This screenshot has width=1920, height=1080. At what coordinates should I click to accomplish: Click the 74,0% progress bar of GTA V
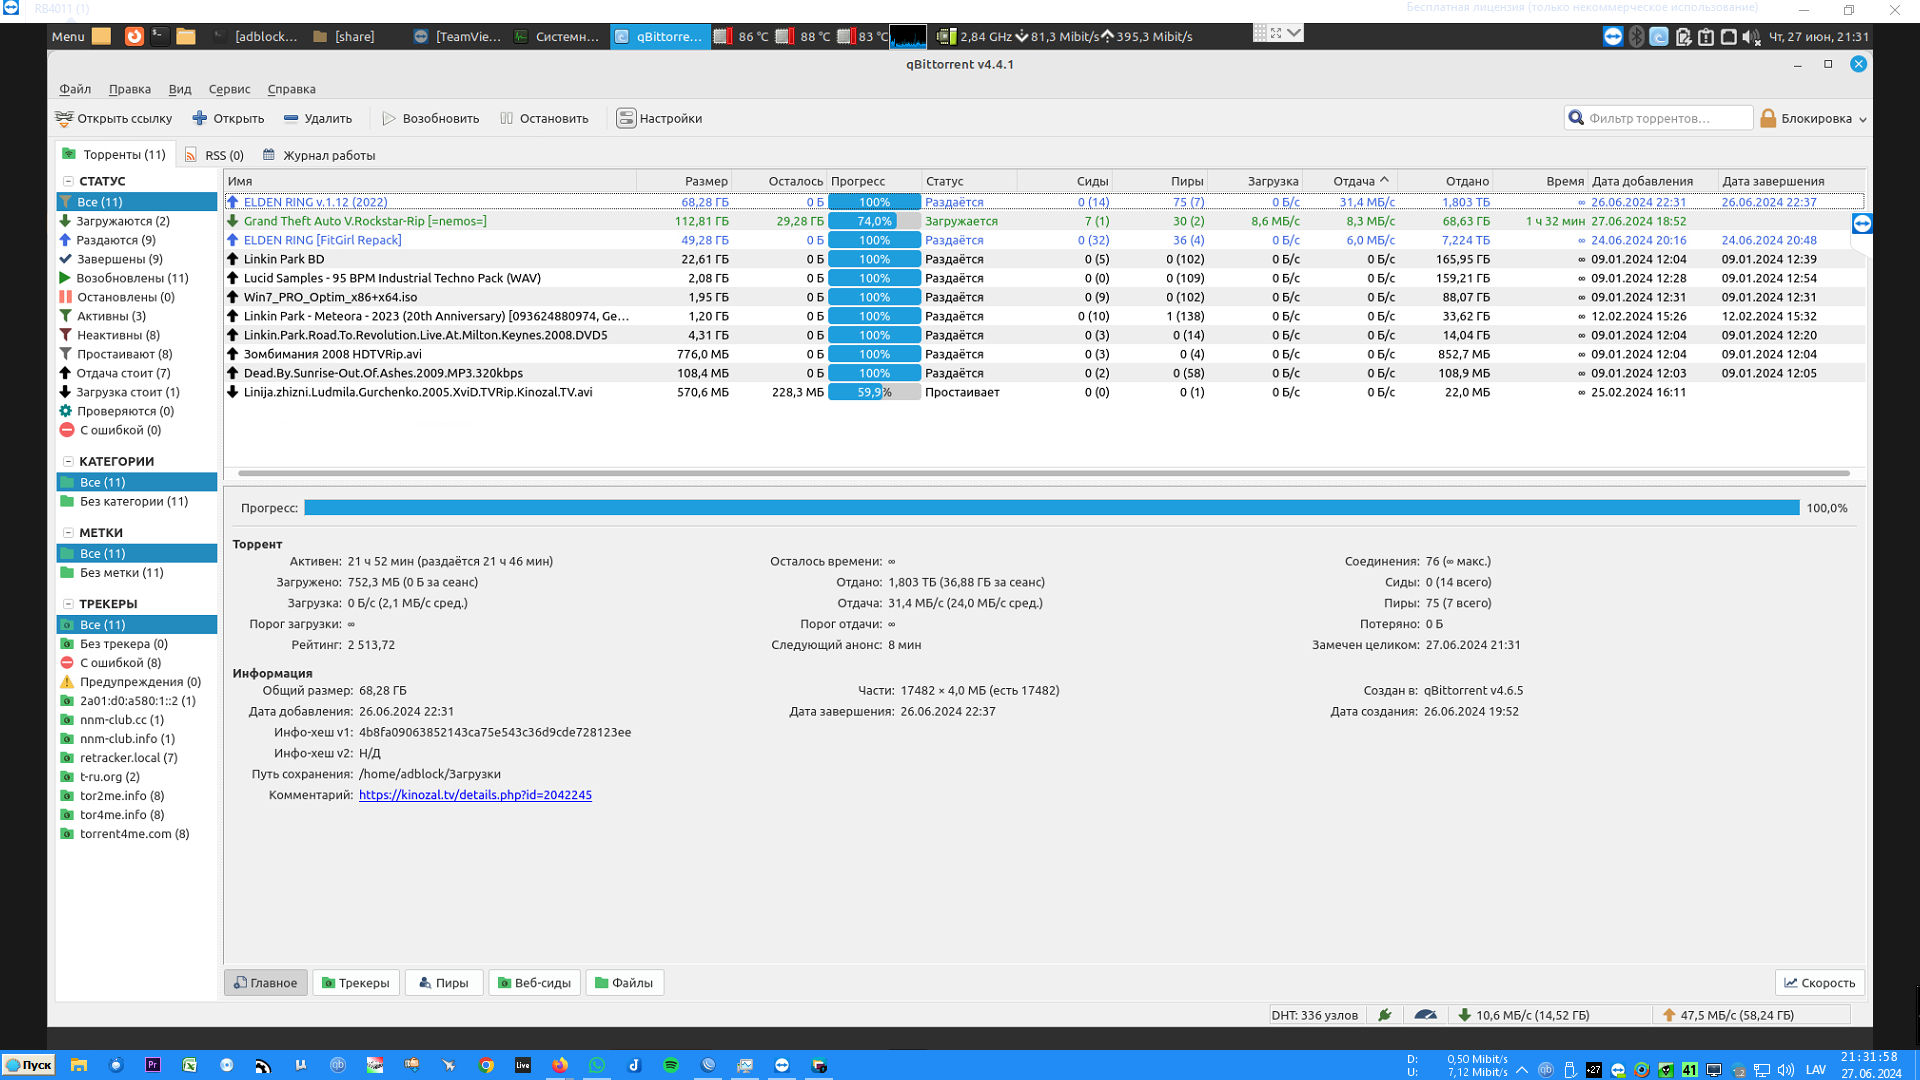874,221
